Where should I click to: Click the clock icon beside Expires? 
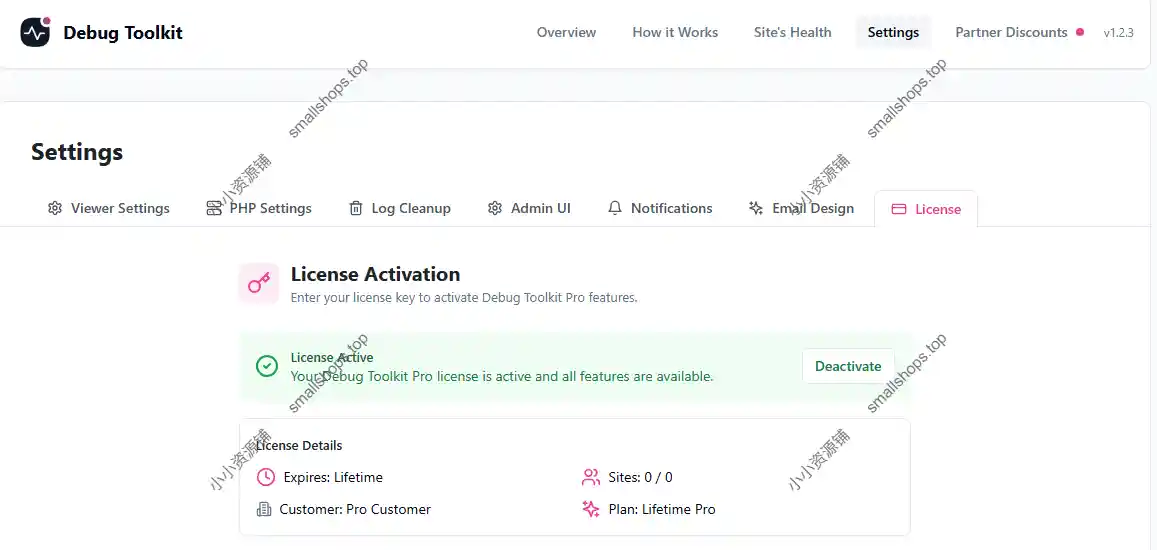(266, 477)
